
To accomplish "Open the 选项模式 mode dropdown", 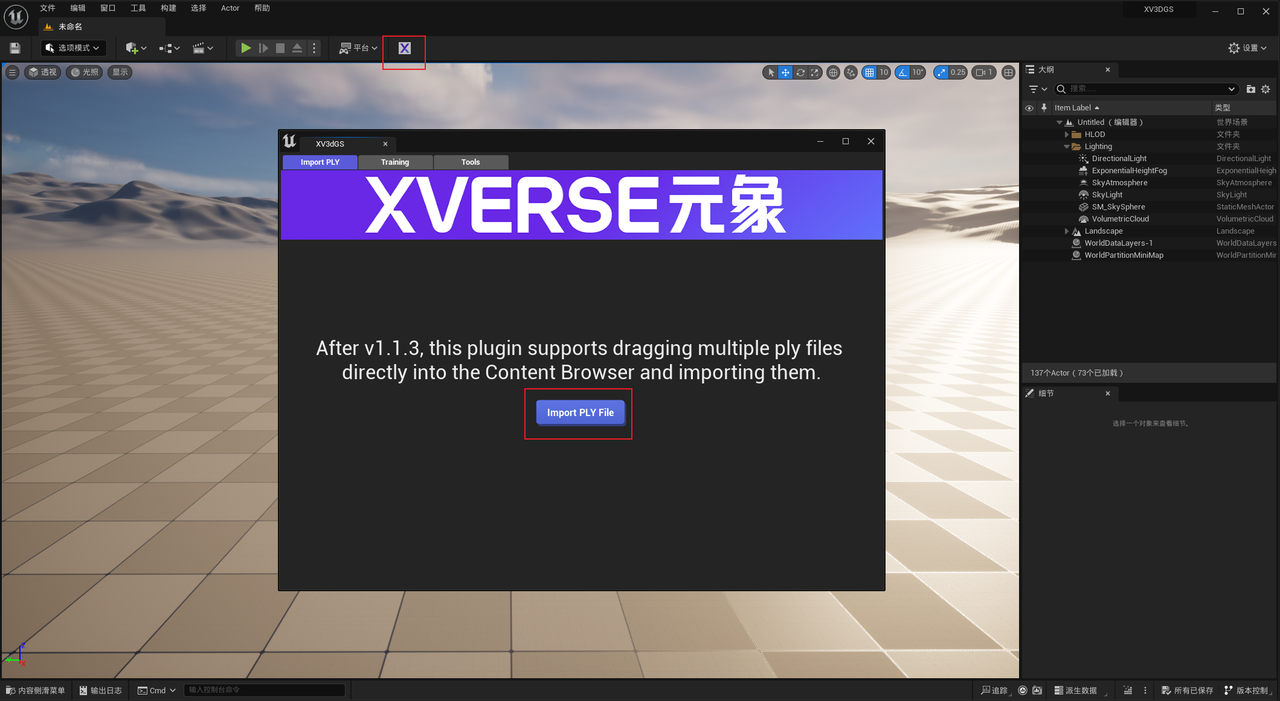I will [73, 48].
